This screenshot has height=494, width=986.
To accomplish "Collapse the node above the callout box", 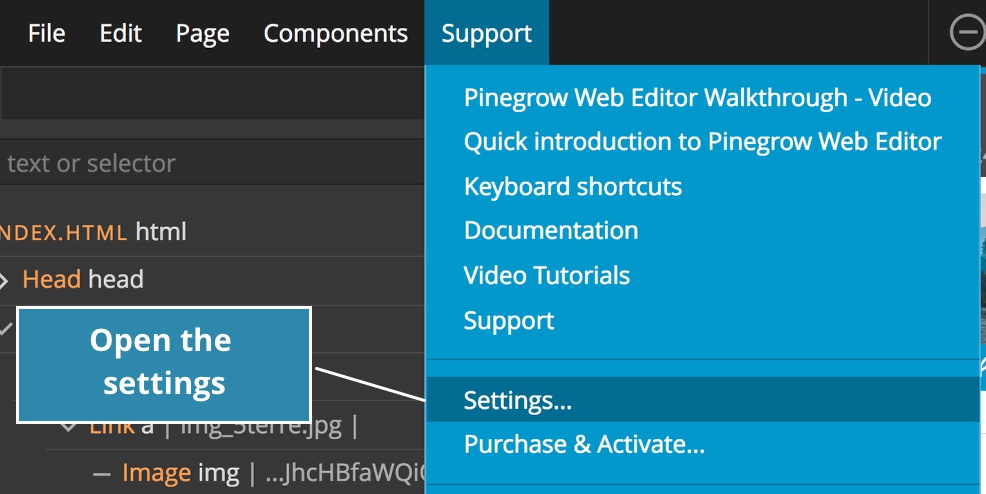I will 5,327.
